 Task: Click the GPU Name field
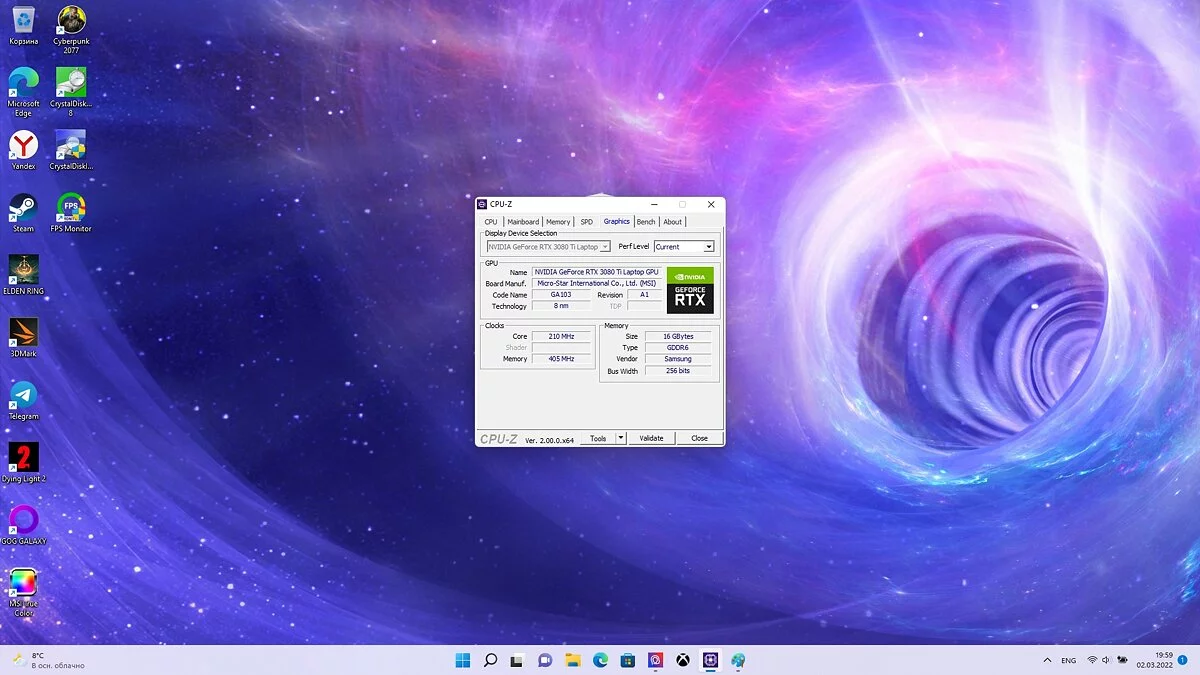[596, 272]
